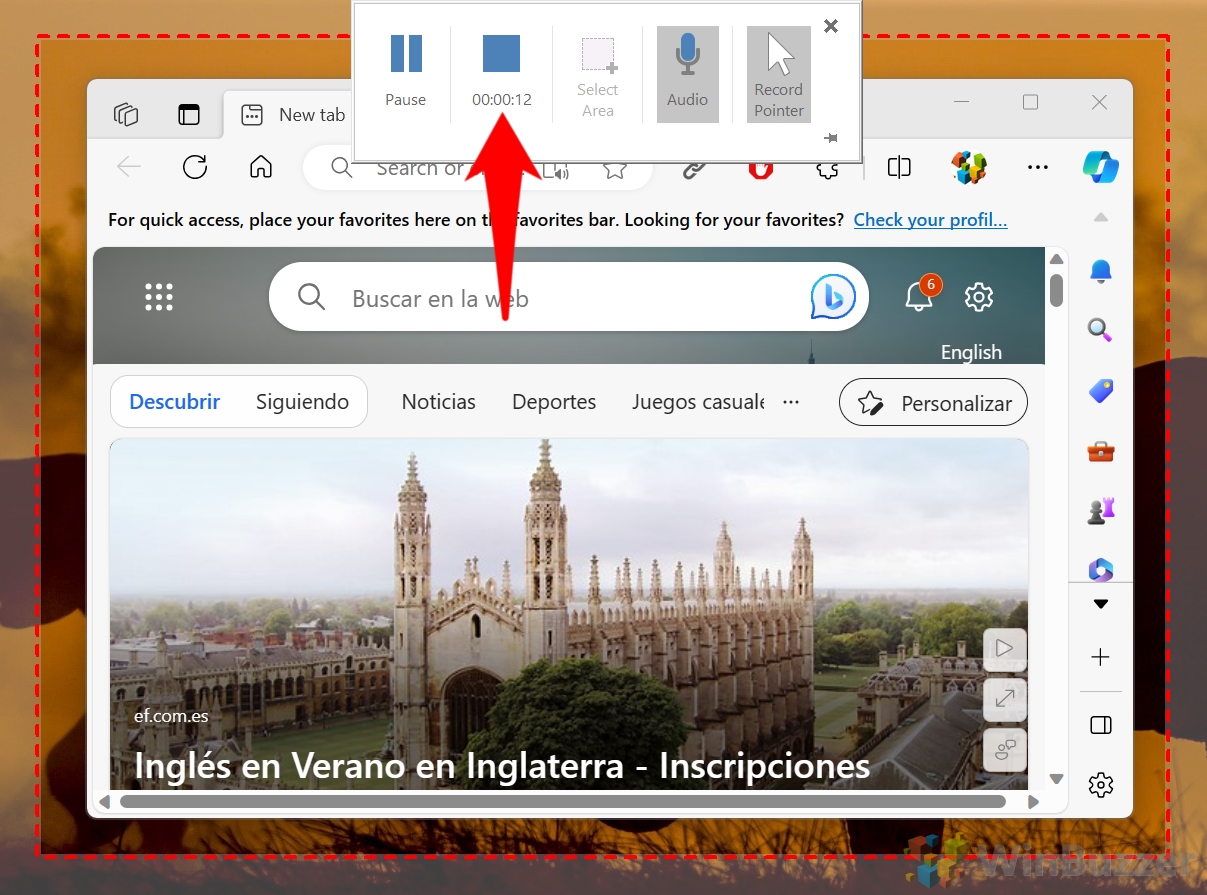Open the sidebar Shopping tag
Image resolution: width=1207 pixels, height=895 pixels.
point(1100,391)
